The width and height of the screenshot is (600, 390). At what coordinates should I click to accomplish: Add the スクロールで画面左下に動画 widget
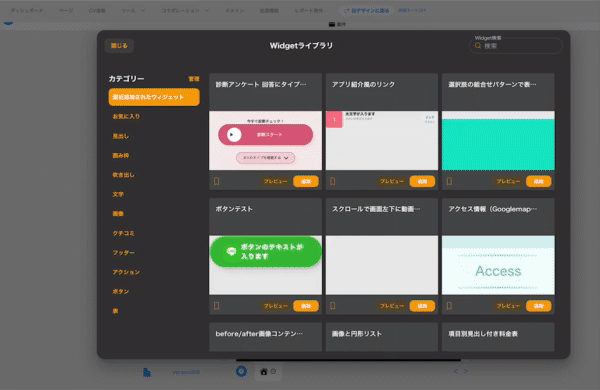click(x=422, y=306)
